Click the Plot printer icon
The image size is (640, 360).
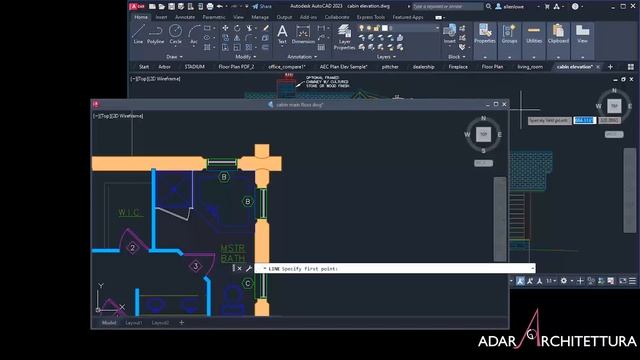(210, 7)
